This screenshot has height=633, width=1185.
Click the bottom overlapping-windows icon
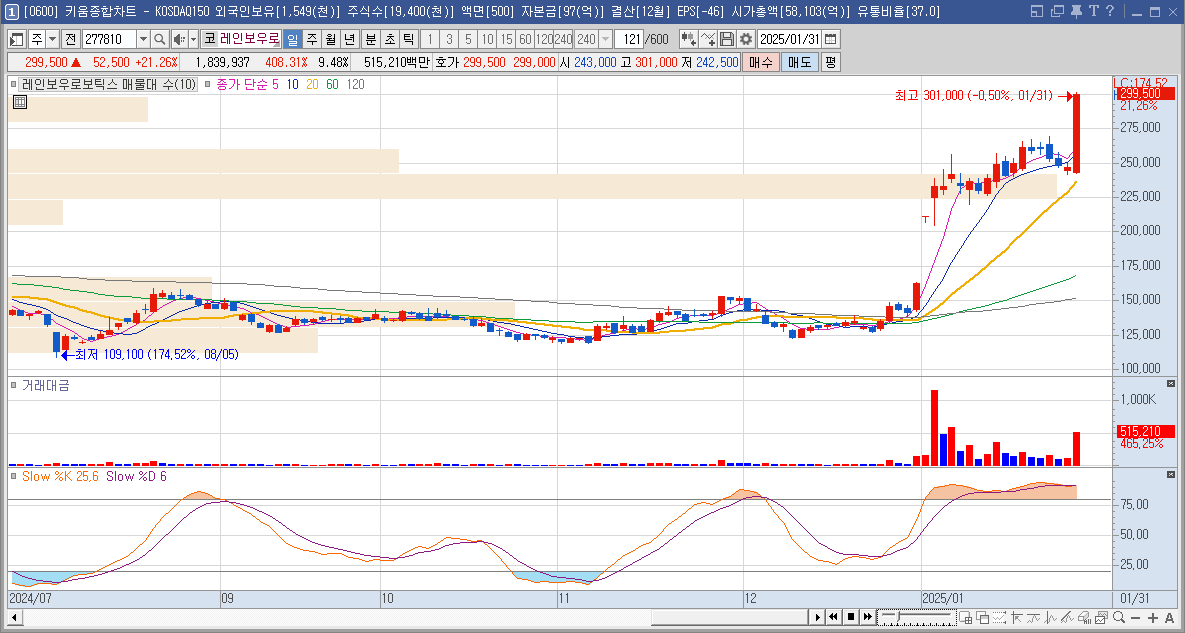click(982, 618)
